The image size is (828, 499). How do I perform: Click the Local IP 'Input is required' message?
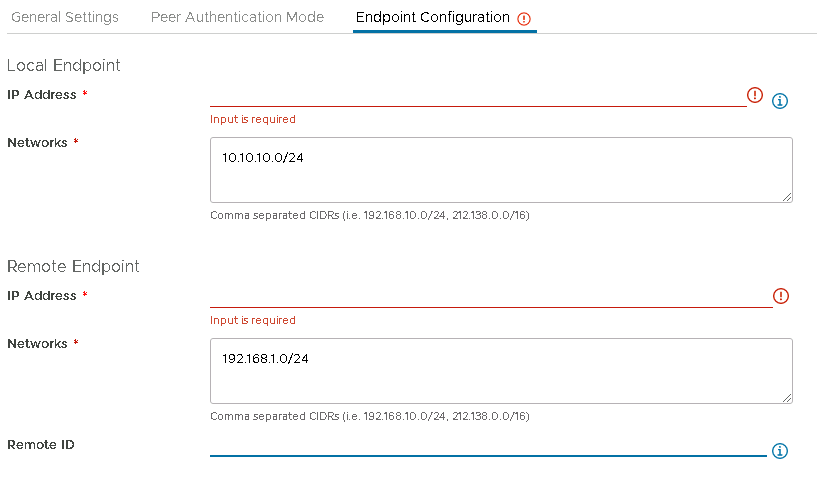253,119
